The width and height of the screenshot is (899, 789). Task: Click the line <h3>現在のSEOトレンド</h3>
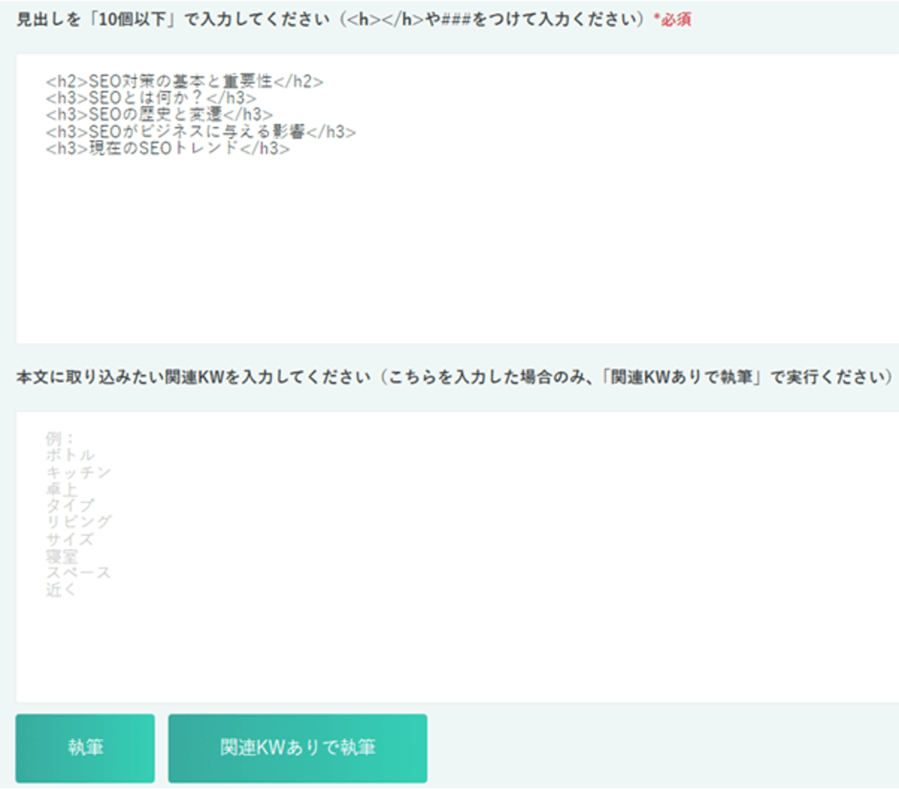click(x=167, y=149)
